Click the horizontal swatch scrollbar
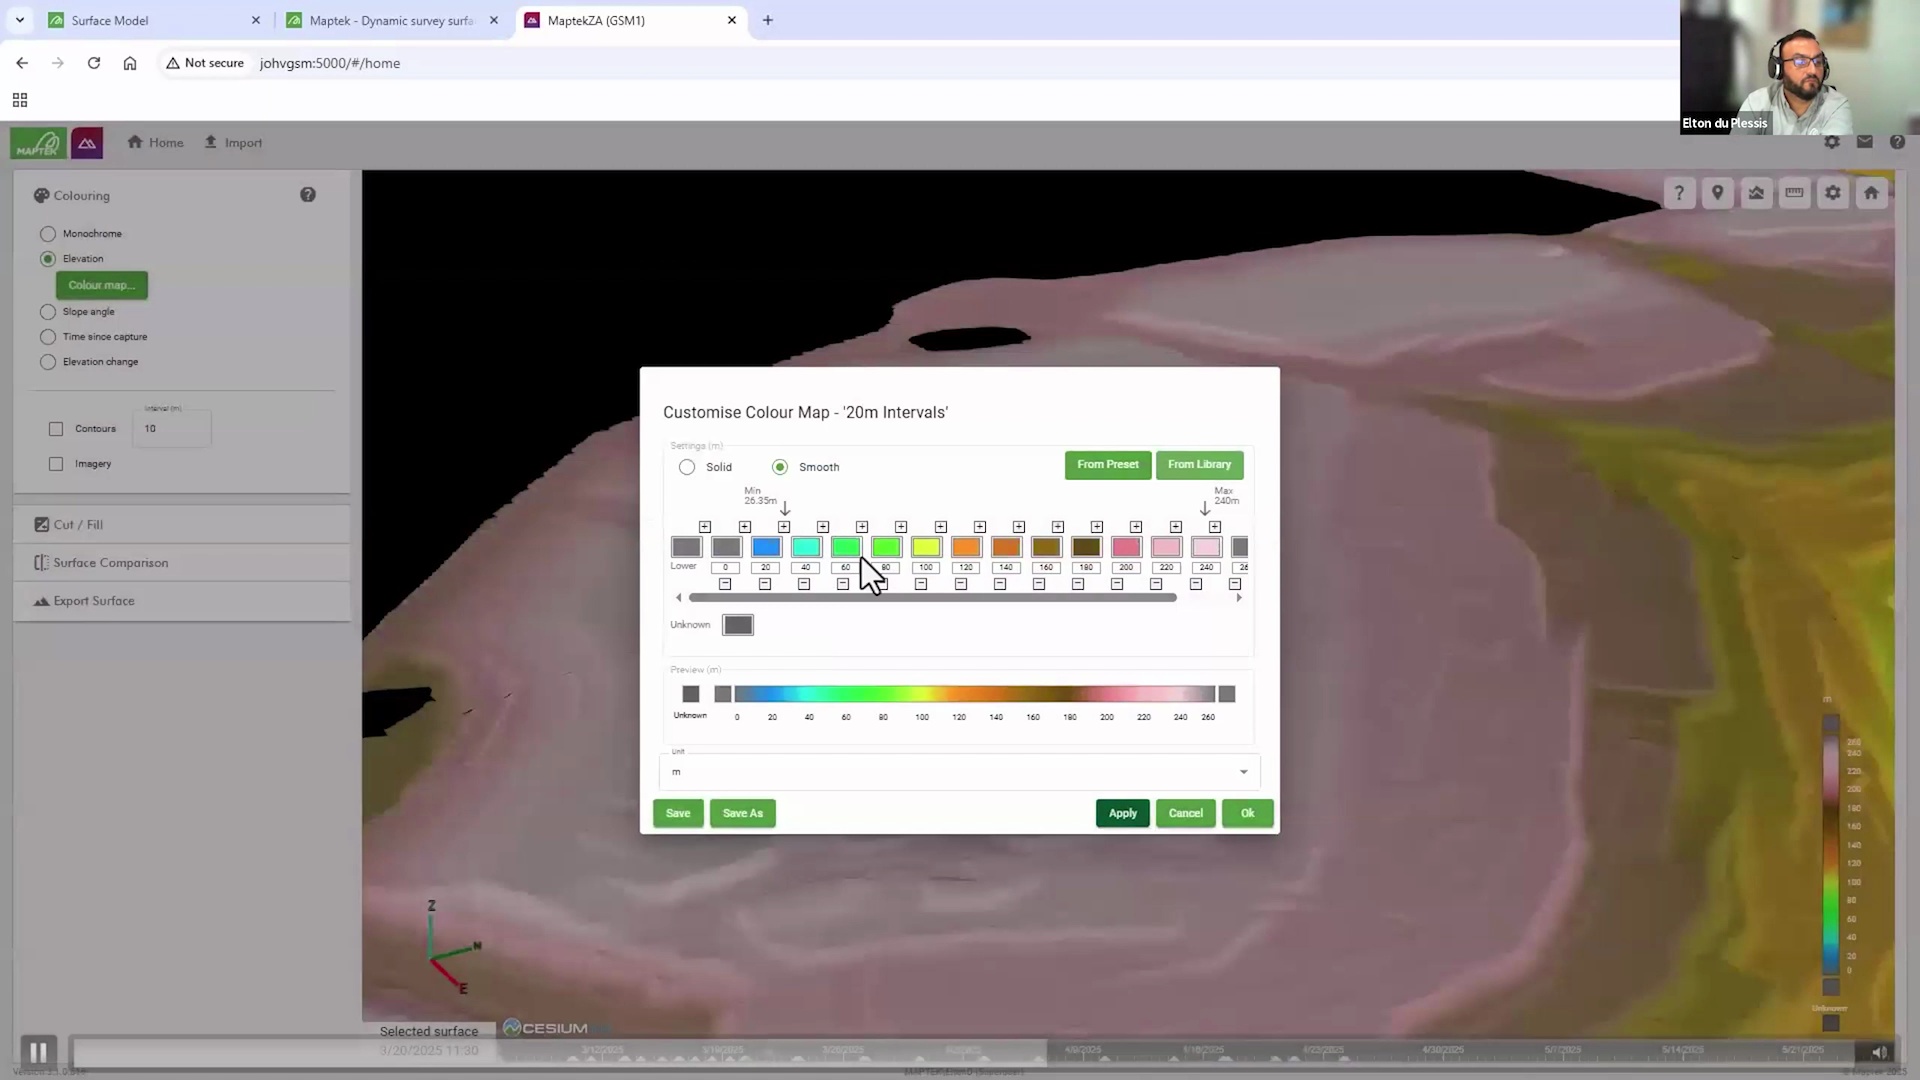1920x1080 pixels. point(933,598)
